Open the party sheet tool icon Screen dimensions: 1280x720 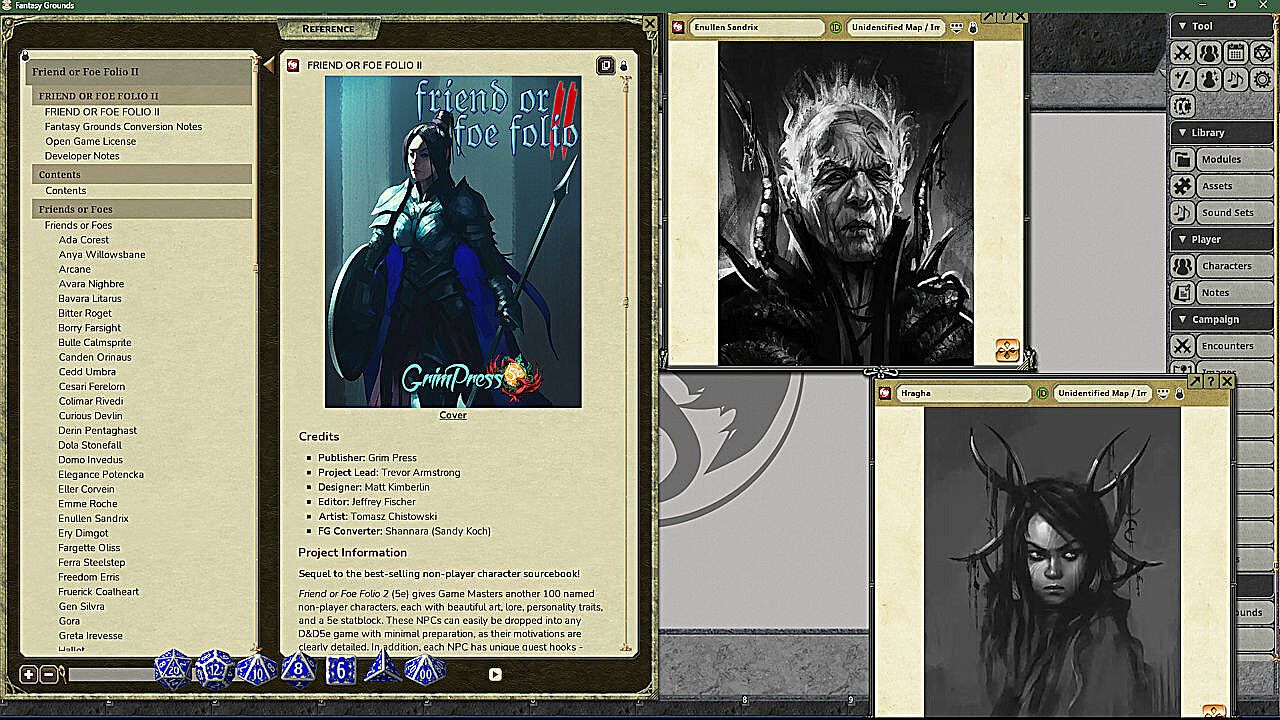coord(1209,53)
